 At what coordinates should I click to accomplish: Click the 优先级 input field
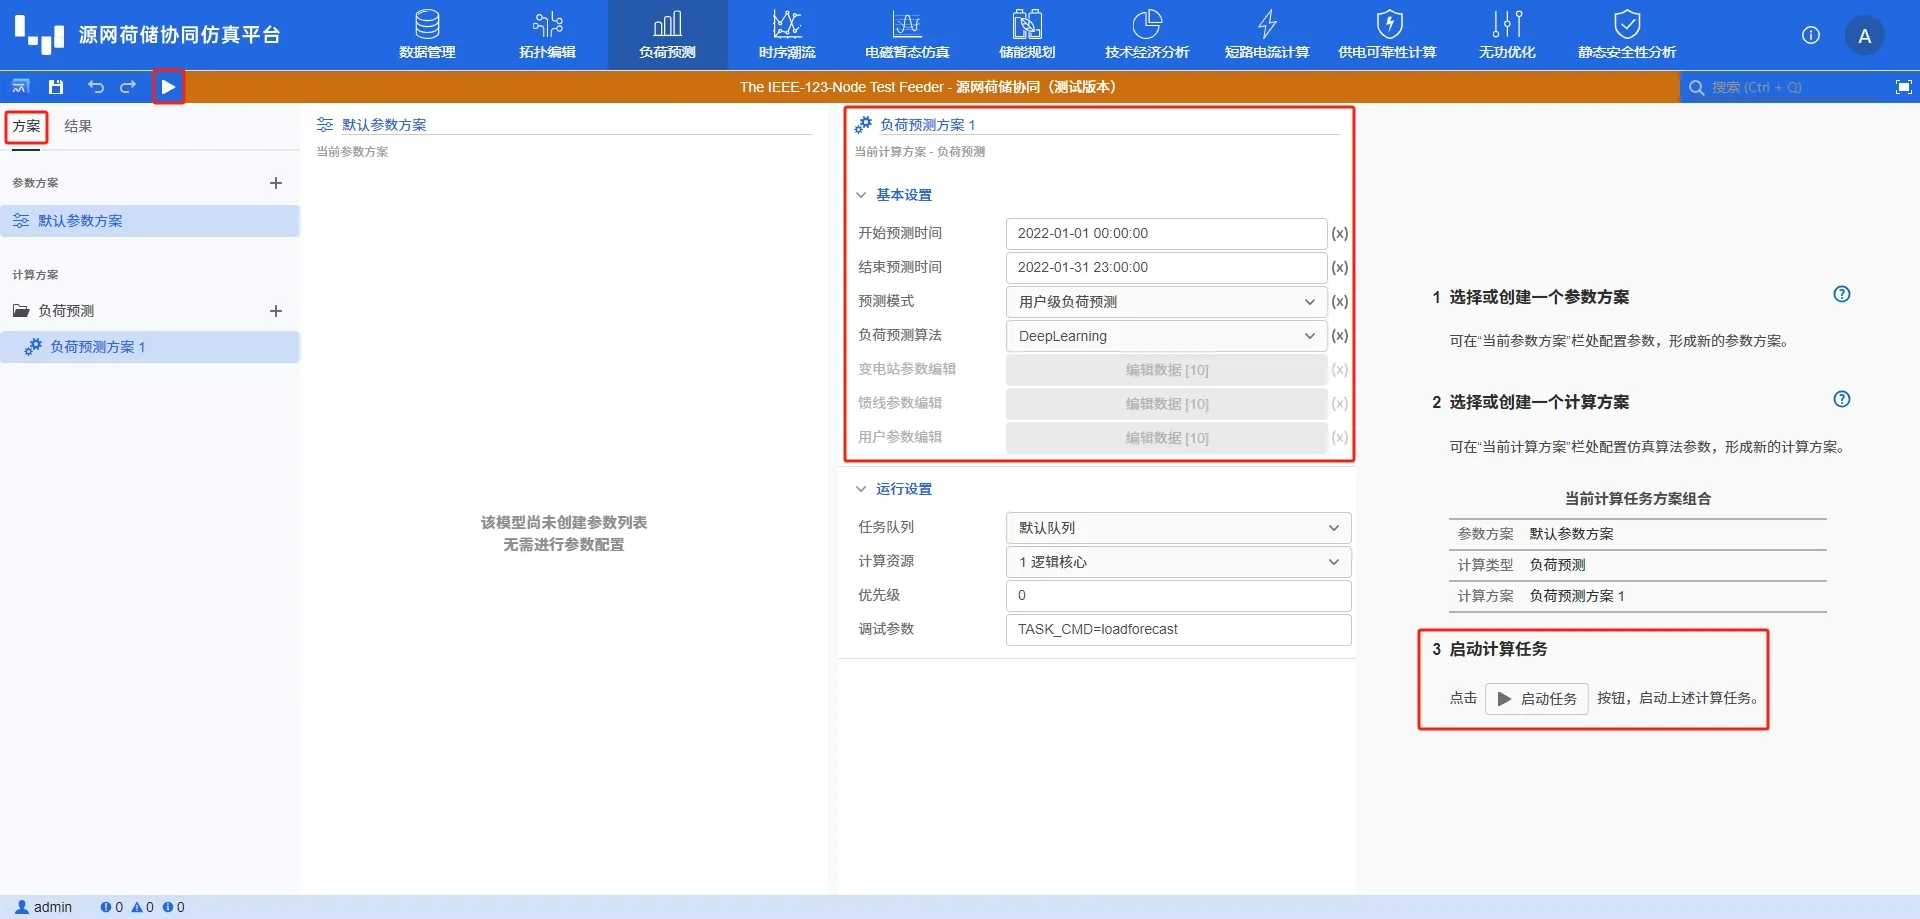click(1178, 595)
